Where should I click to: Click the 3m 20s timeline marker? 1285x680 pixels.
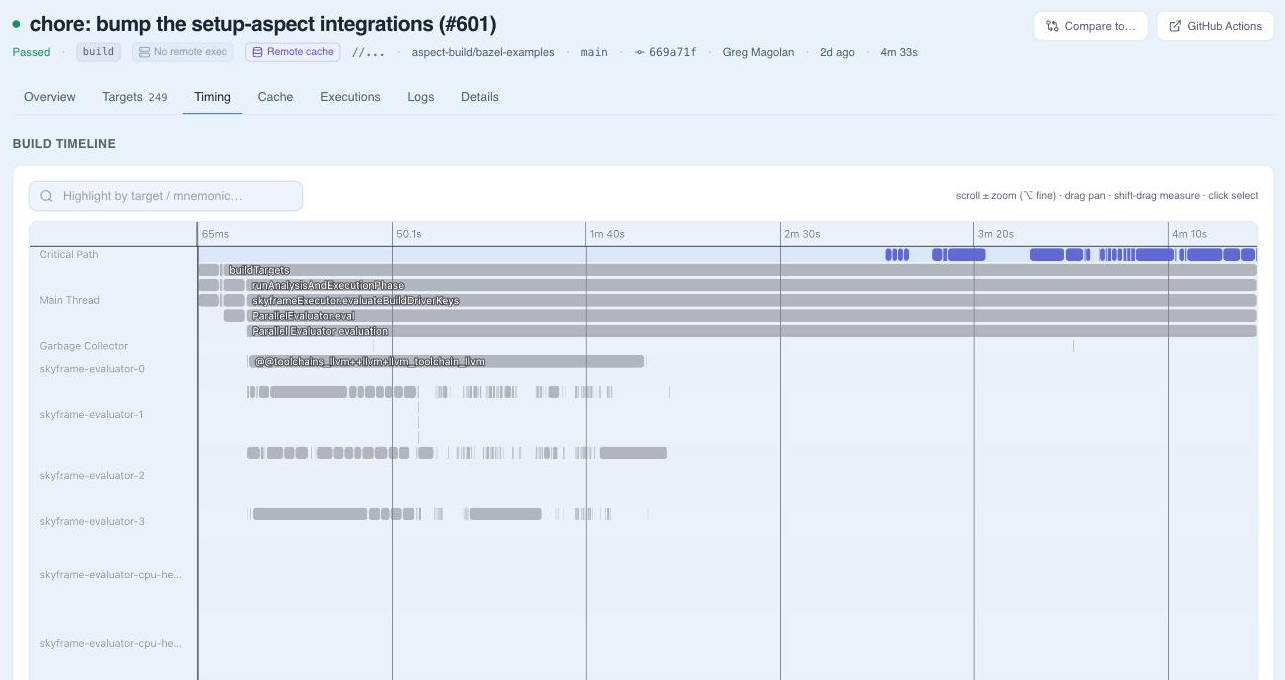coord(996,234)
